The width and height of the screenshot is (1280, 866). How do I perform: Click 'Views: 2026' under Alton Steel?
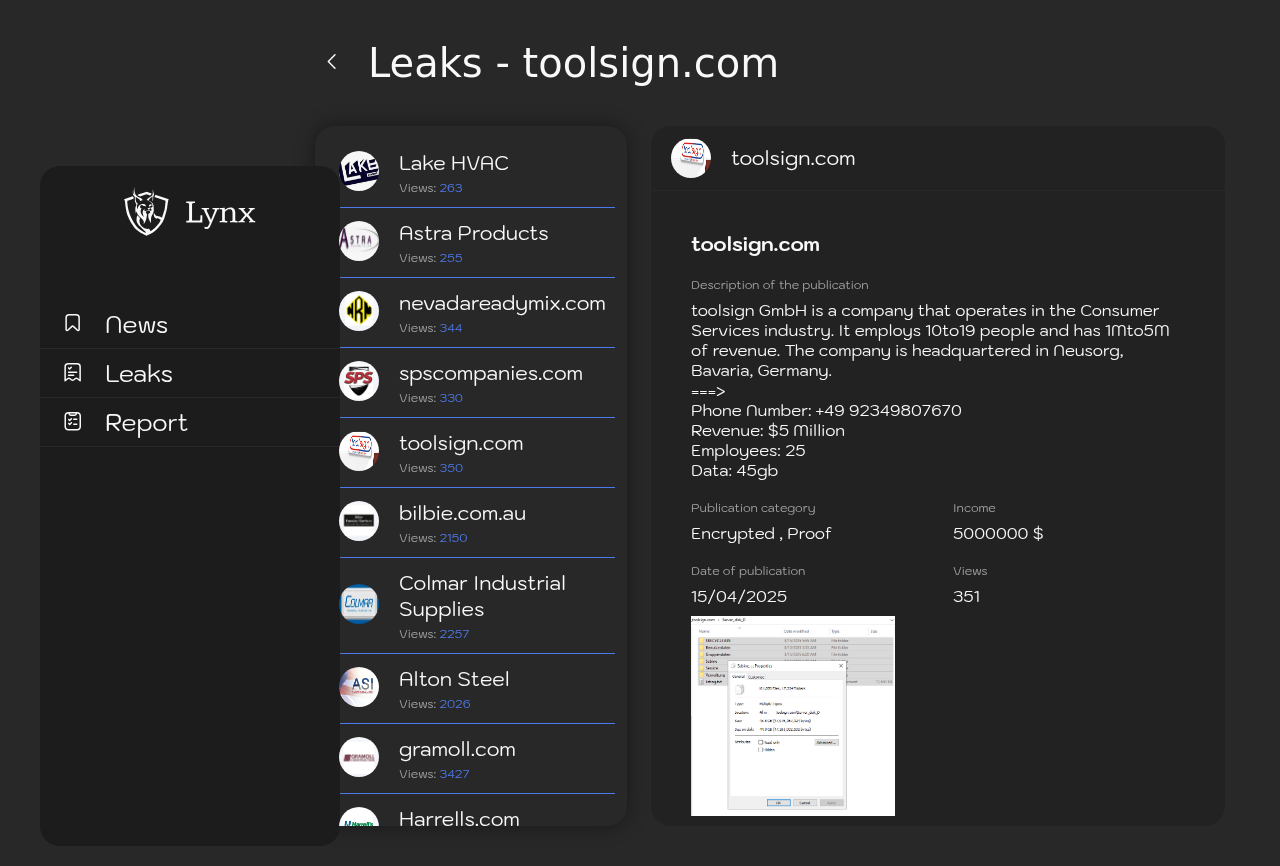pos(435,704)
